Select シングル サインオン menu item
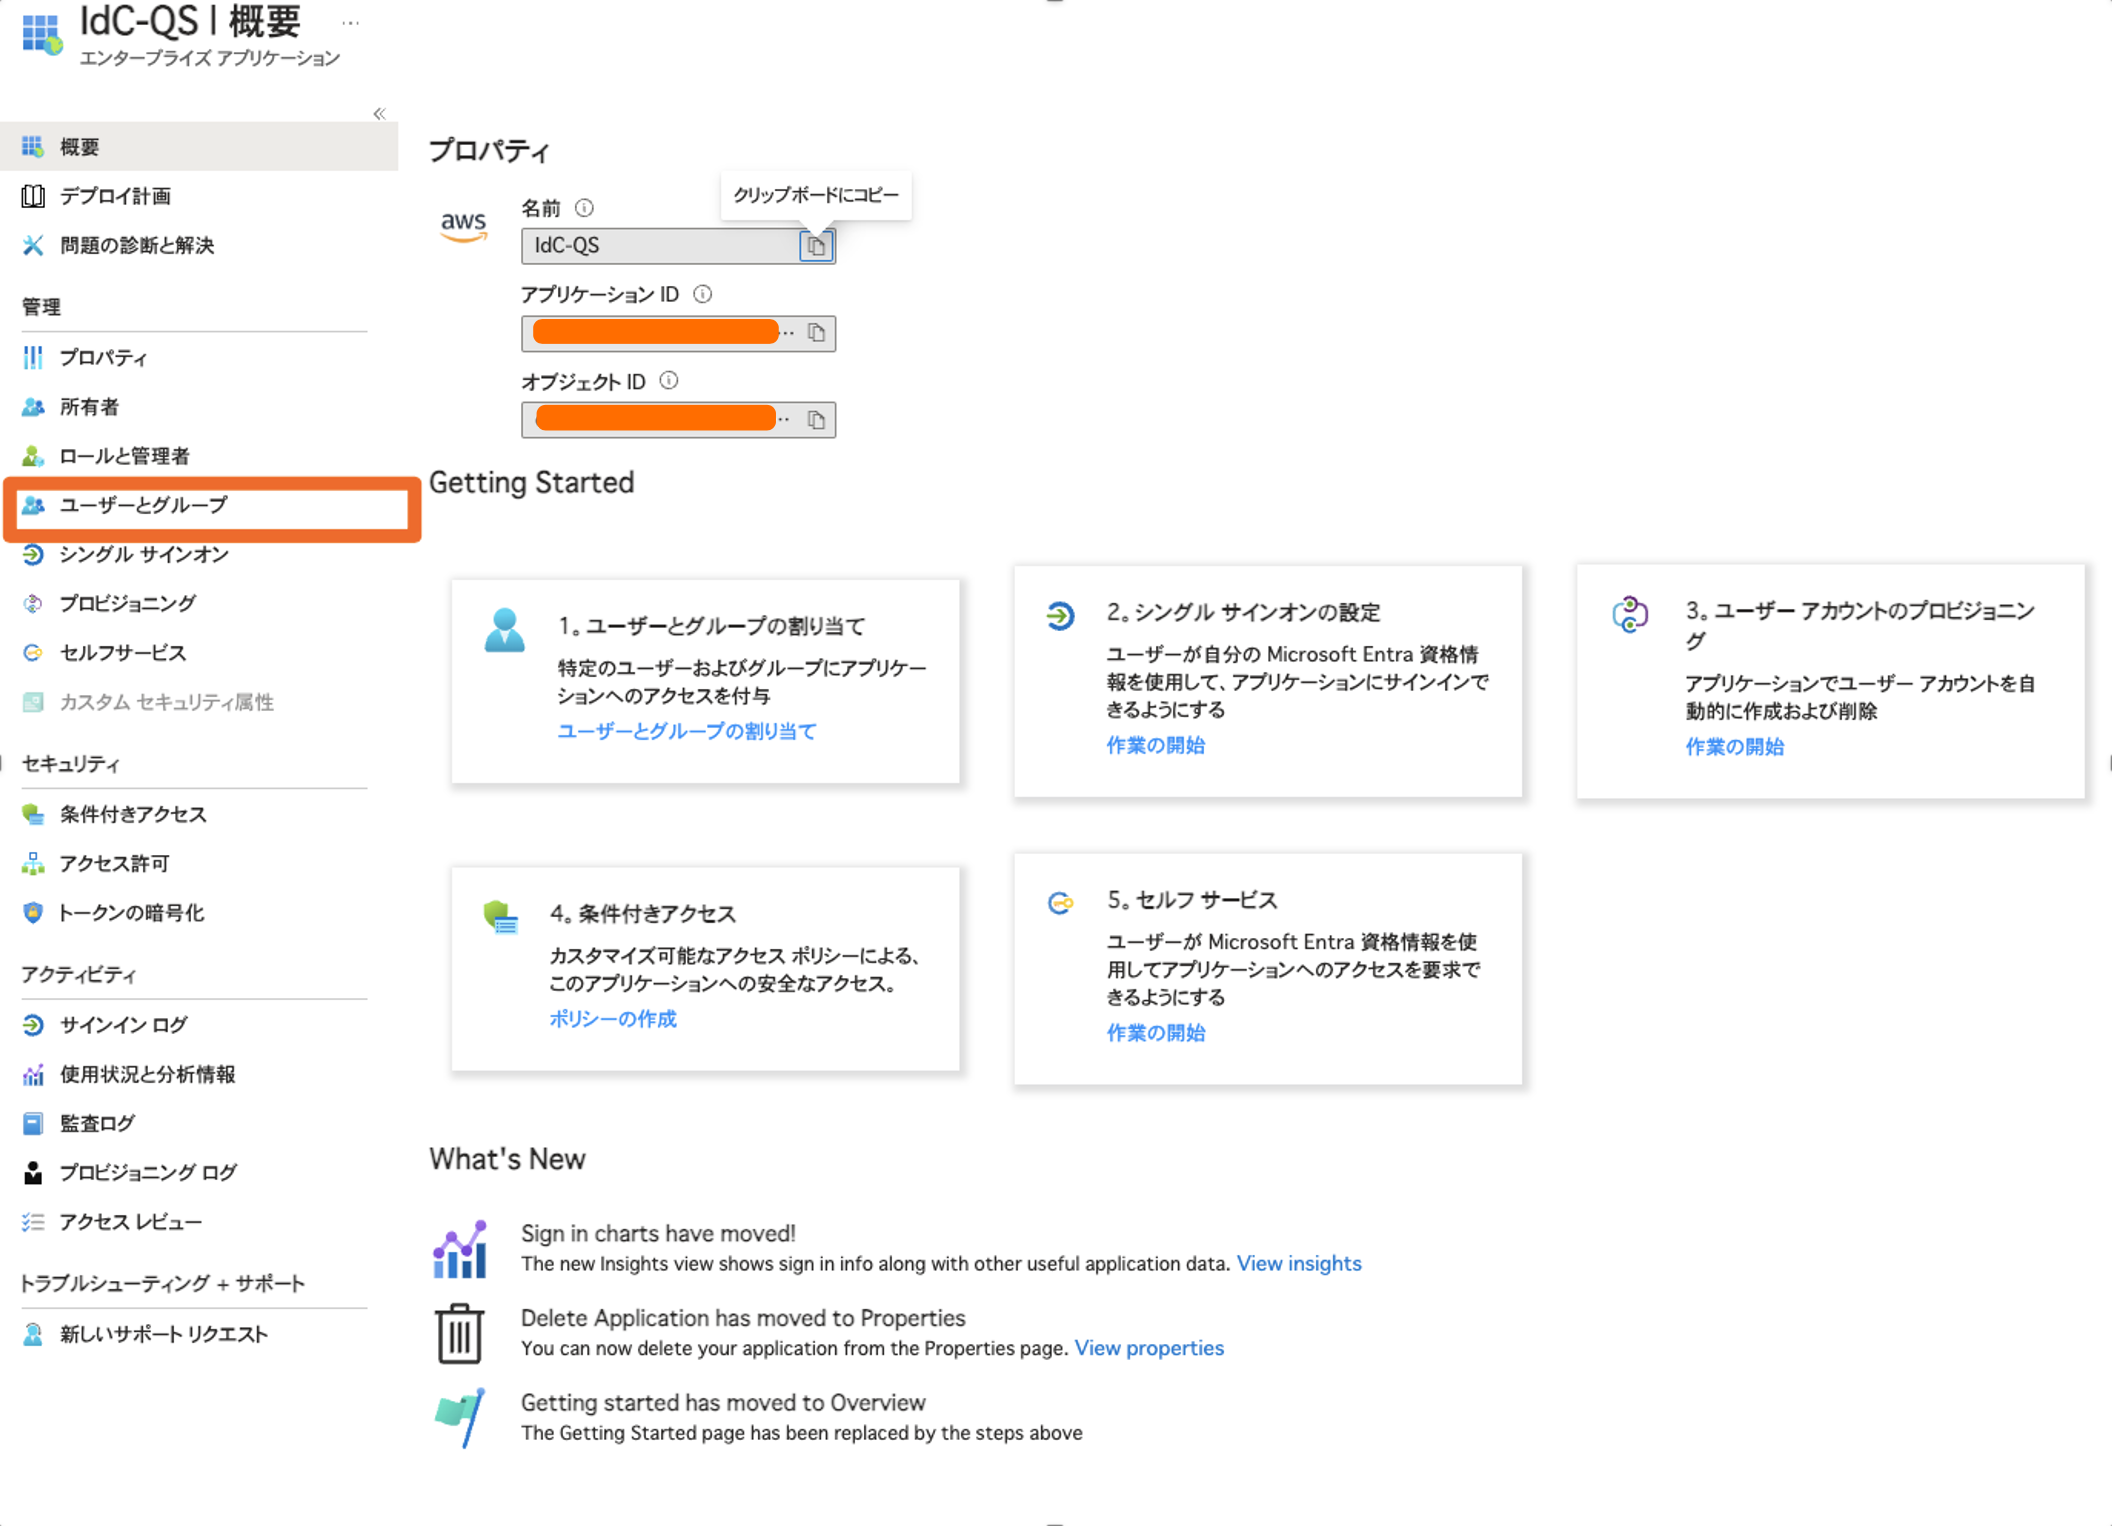 click(144, 554)
